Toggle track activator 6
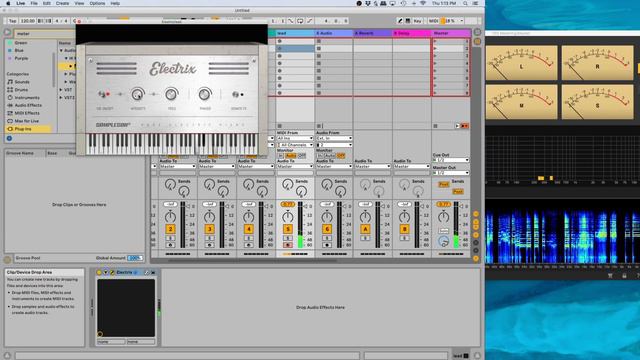Image resolution: width=640 pixels, height=360 pixels. click(327, 229)
